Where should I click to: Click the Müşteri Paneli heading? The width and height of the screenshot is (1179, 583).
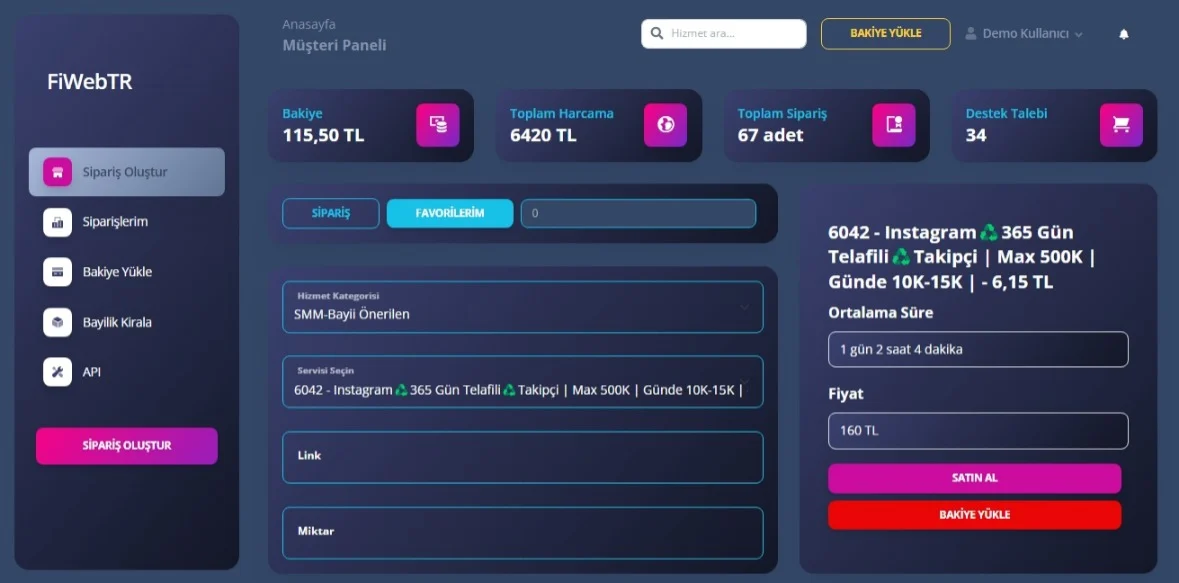coord(335,45)
